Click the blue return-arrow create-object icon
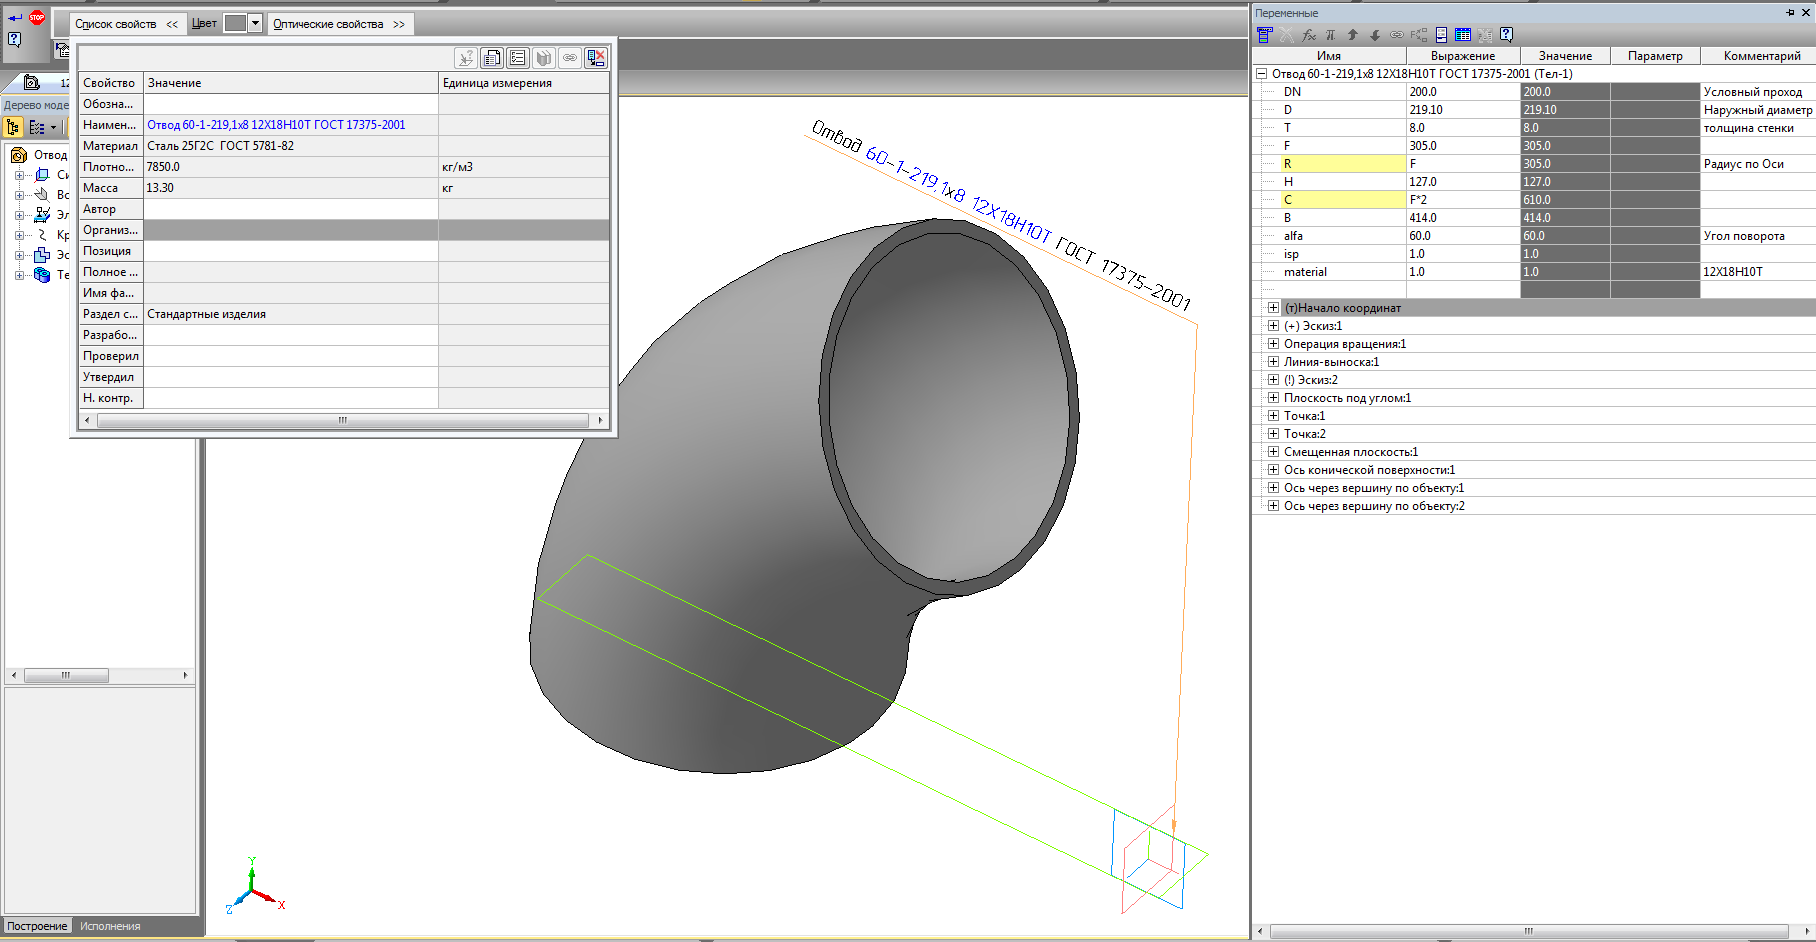Screen dimensions: 1816x942 pos(15,18)
